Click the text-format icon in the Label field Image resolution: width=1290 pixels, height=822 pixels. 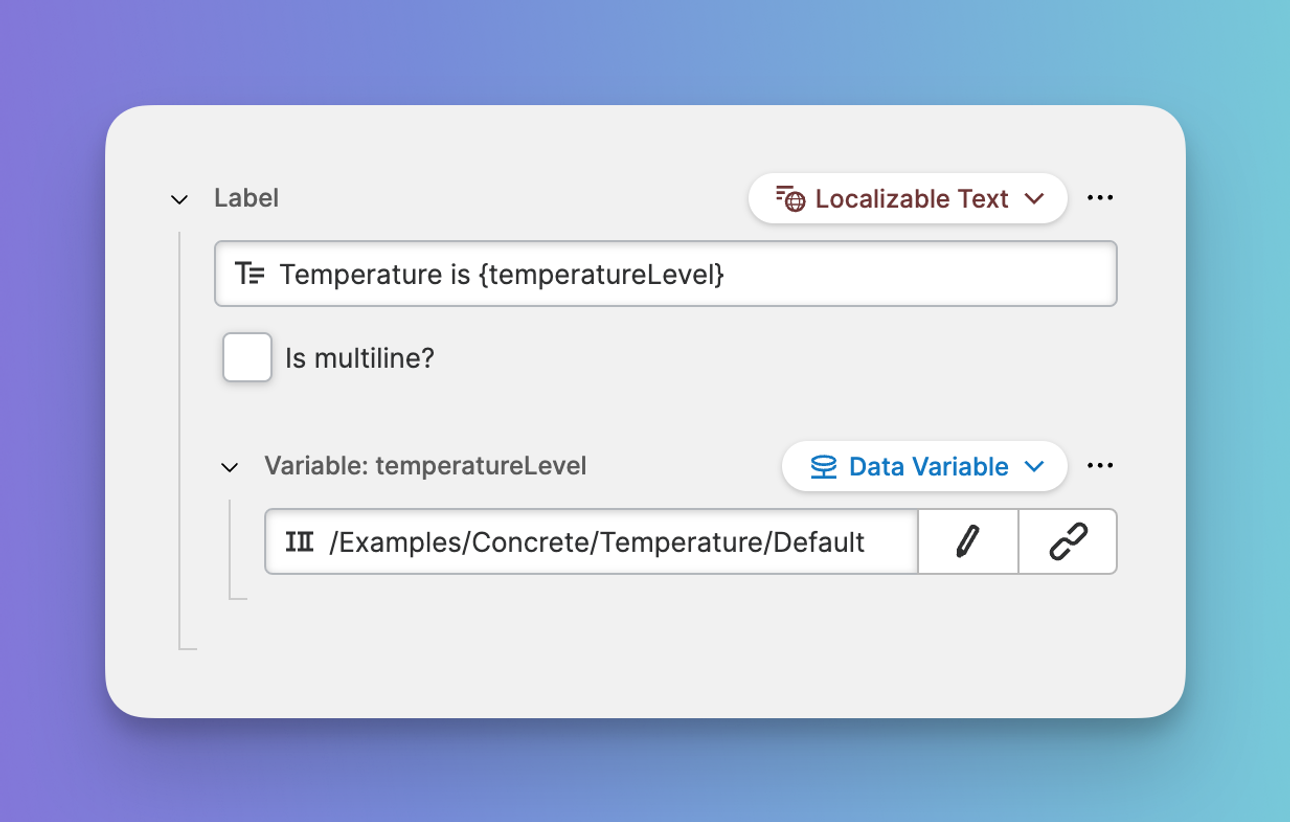pyautogui.click(x=250, y=273)
